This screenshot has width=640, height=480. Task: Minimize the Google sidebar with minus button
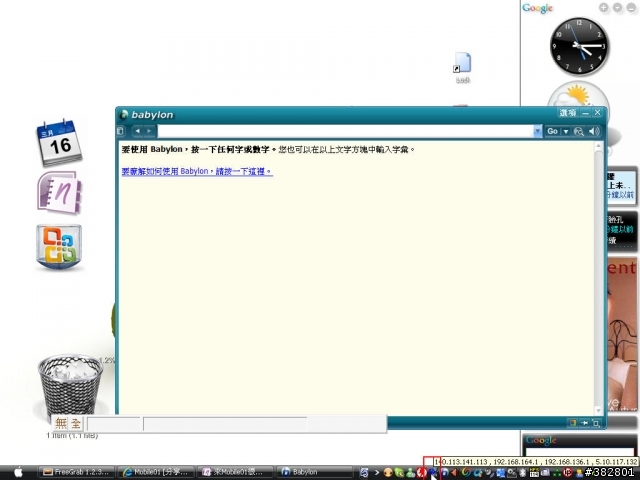(x=631, y=7)
